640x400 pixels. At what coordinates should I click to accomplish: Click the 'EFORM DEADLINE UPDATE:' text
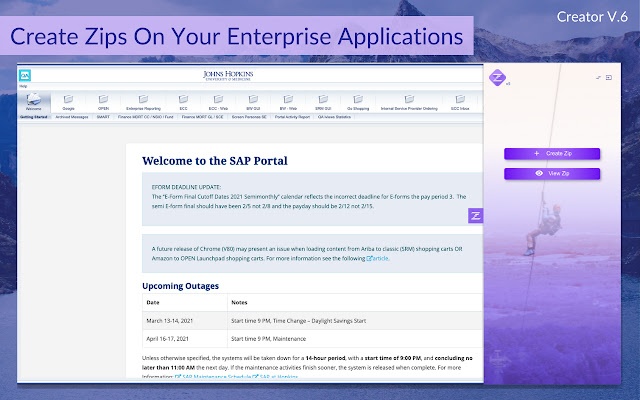(186, 187)
